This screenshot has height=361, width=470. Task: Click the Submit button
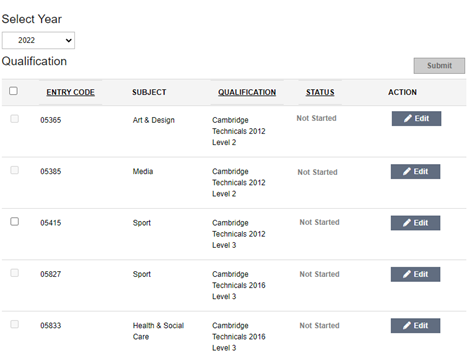(x=439, y=66)
